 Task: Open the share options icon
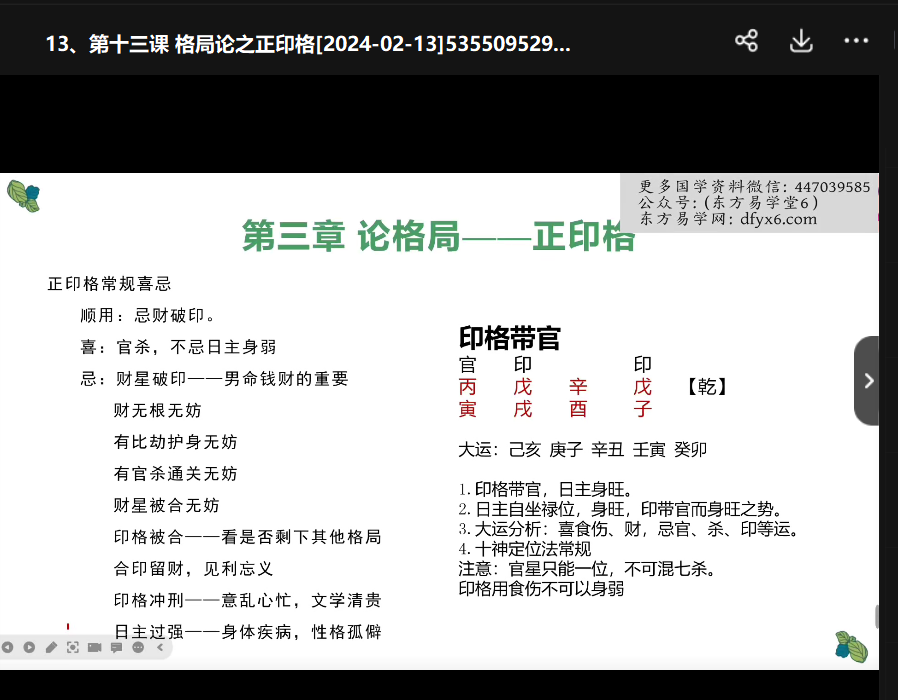(746, 41)
